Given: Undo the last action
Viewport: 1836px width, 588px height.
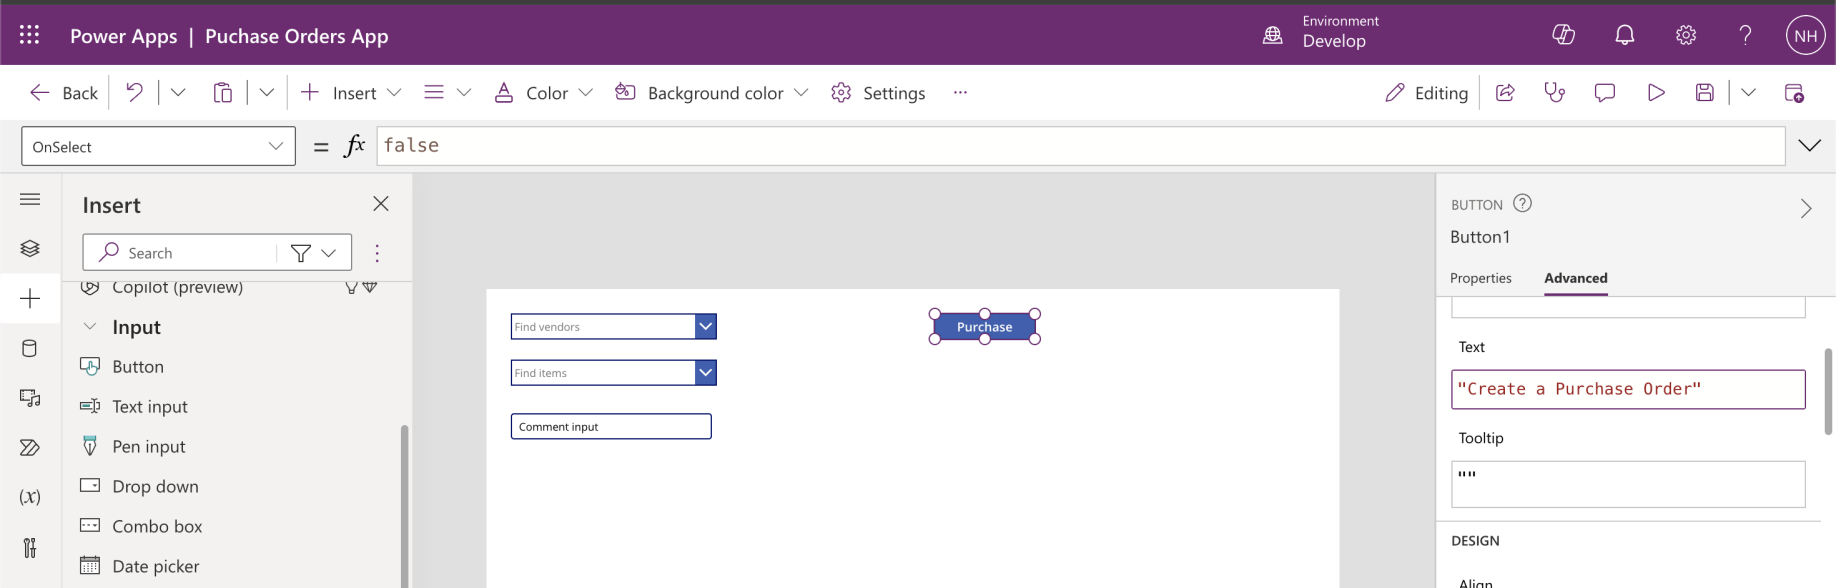Looking at the screenshot, I should point(134,92).
